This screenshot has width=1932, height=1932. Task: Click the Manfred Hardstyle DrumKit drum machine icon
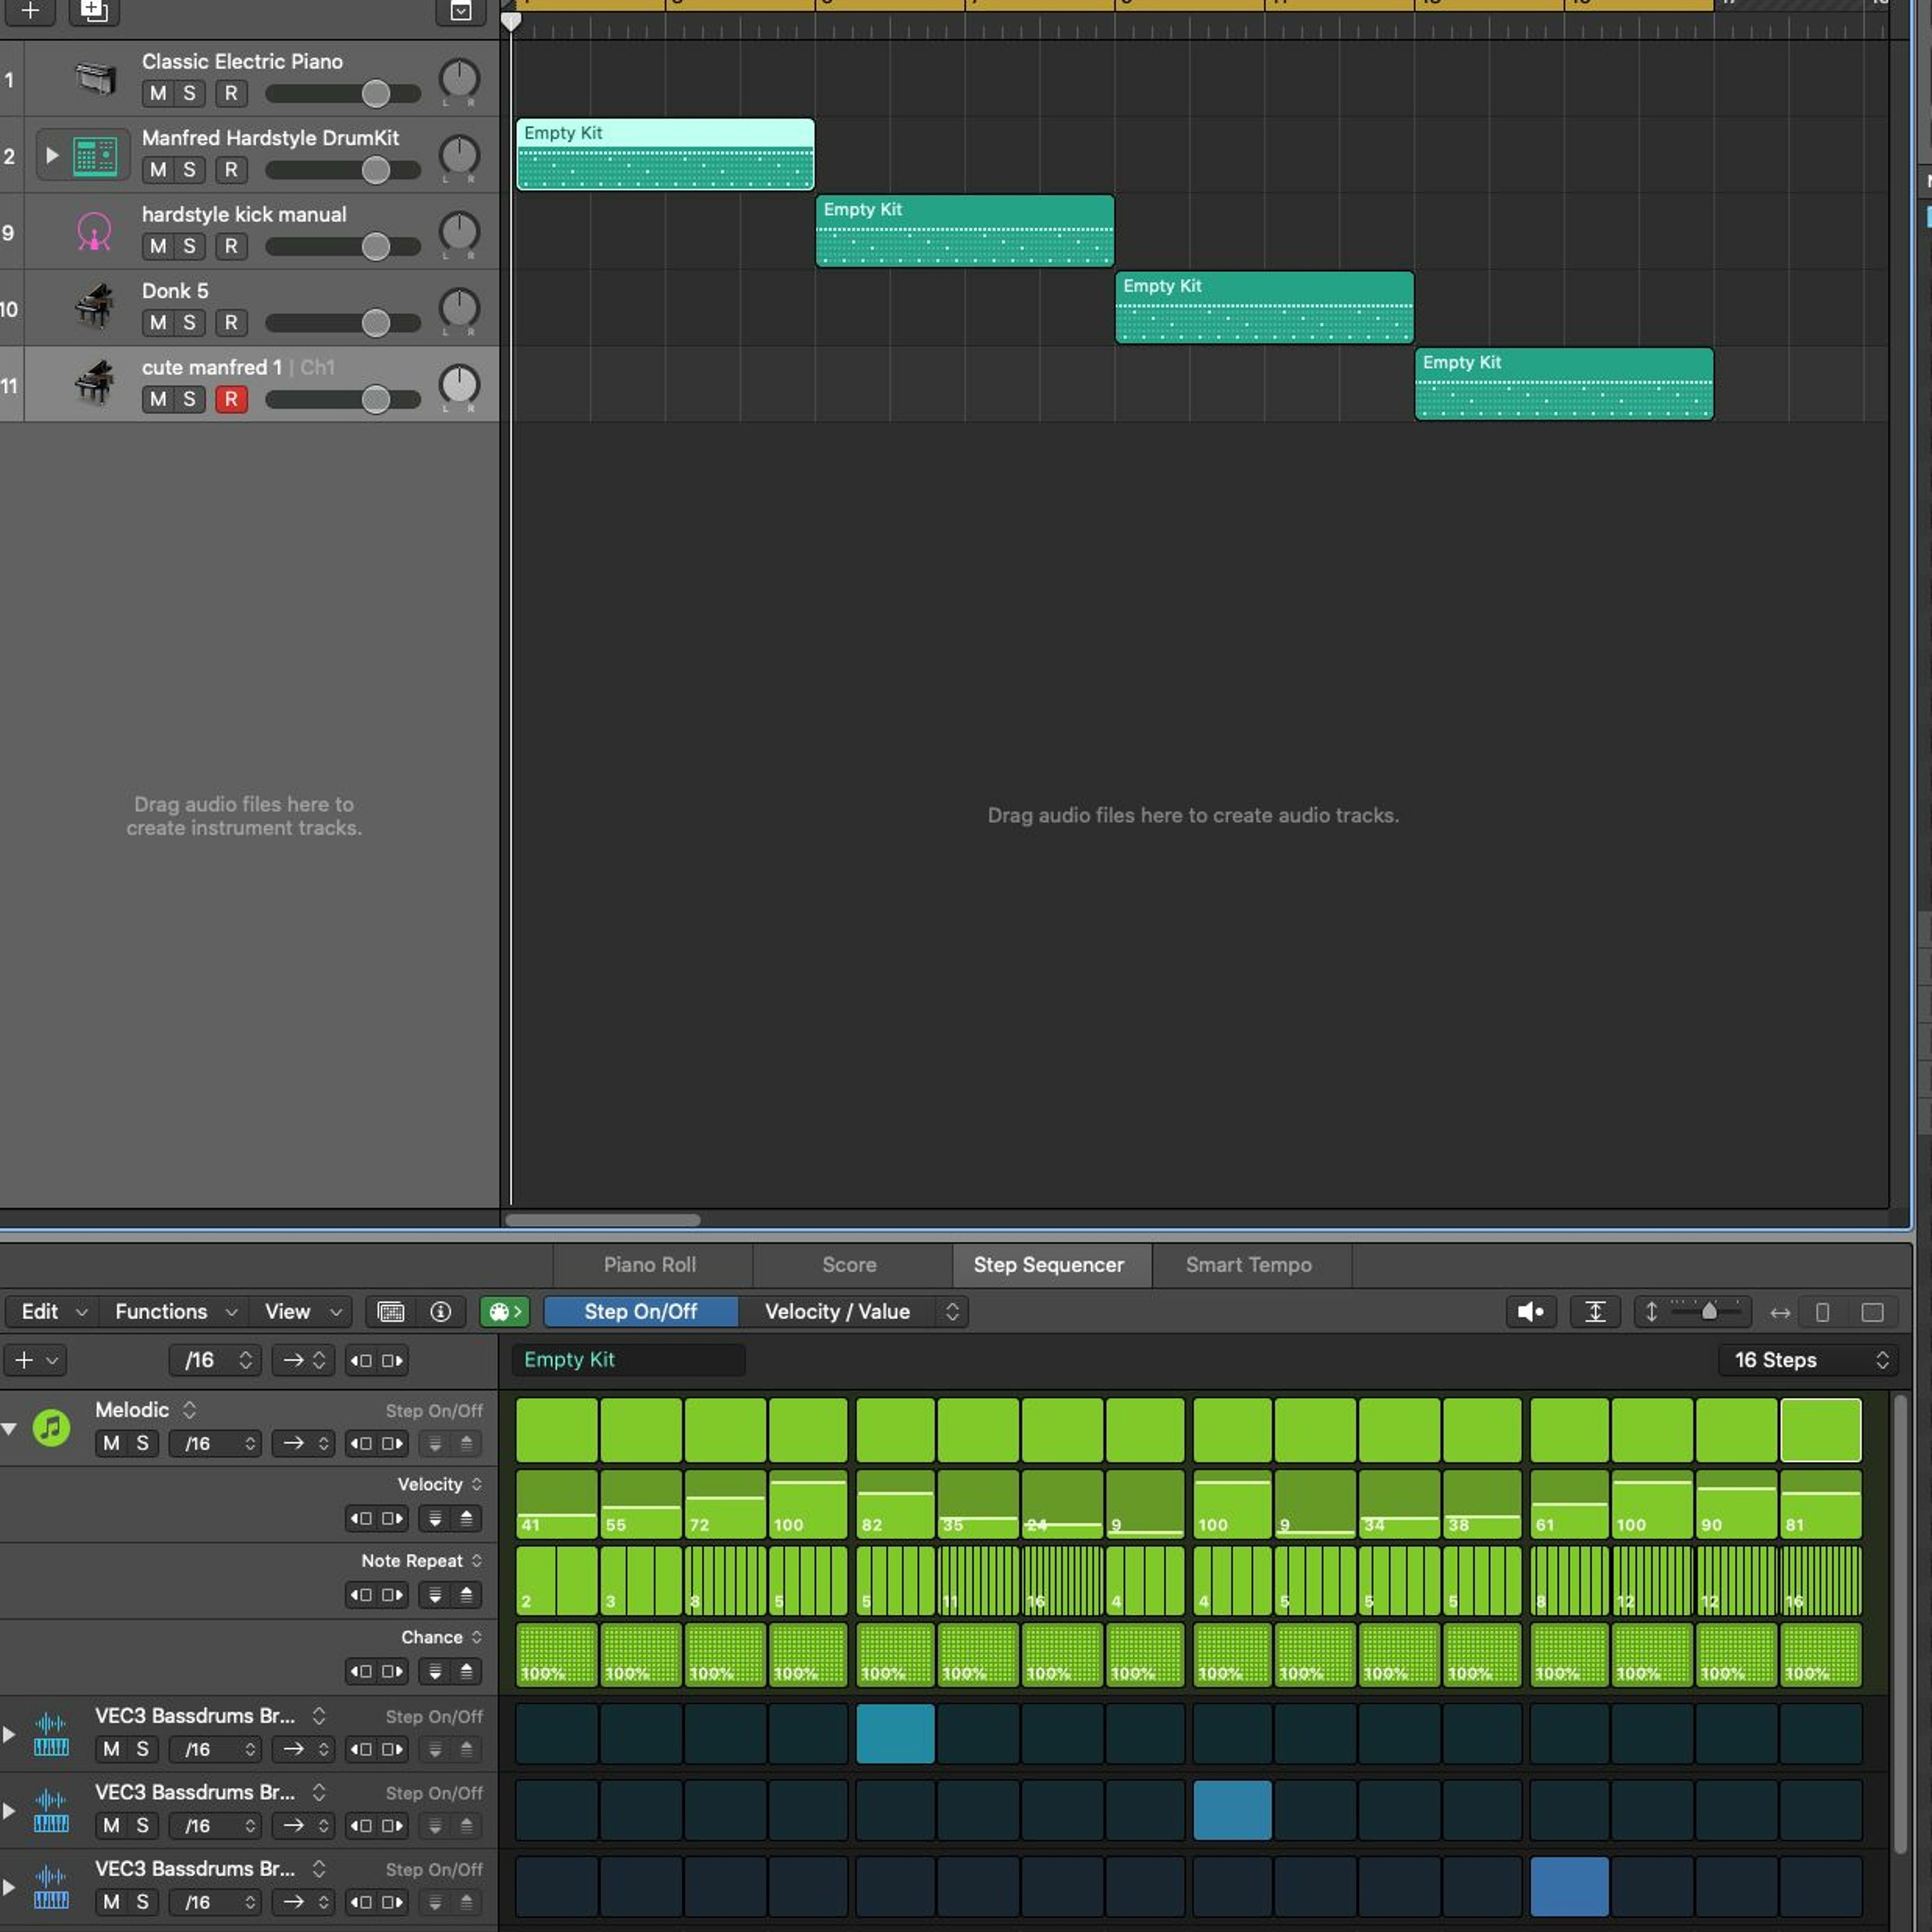96,155
